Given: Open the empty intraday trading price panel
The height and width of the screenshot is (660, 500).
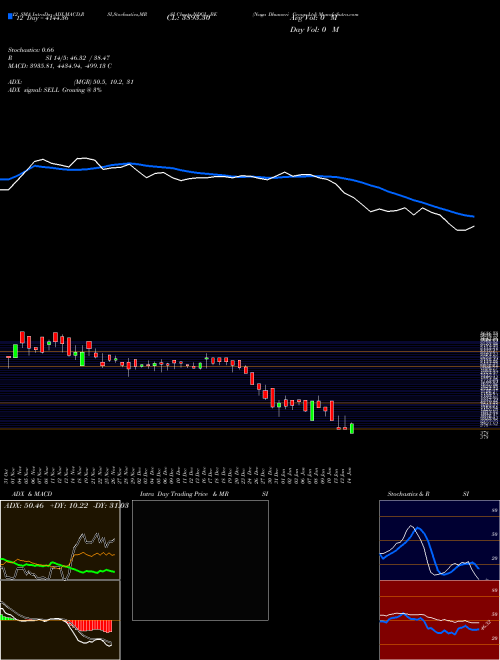Looking at the screenshot, I should coord(200,560).
